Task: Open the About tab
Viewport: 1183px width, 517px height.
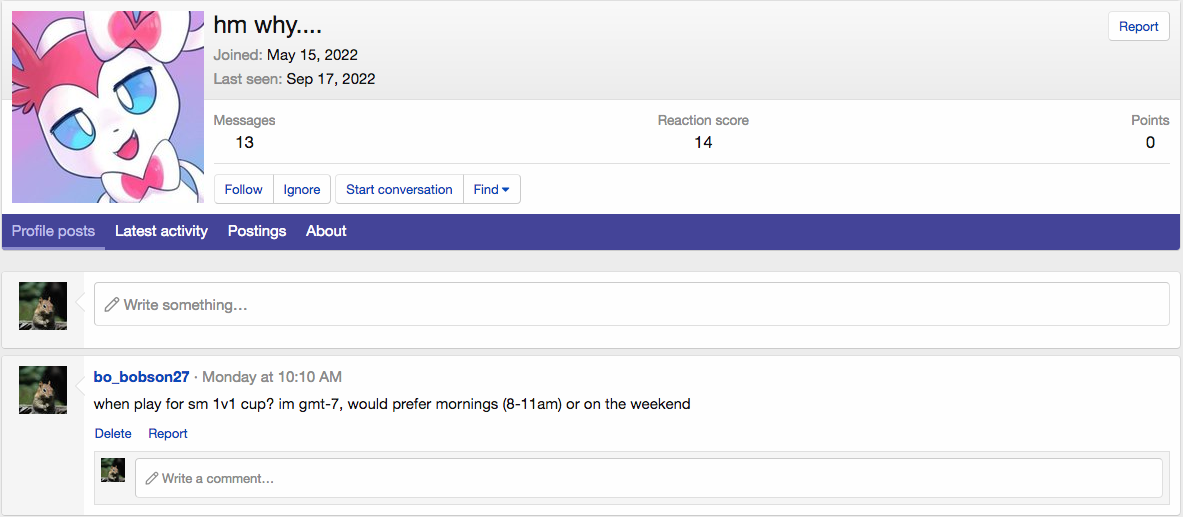Action: (326, 231)
